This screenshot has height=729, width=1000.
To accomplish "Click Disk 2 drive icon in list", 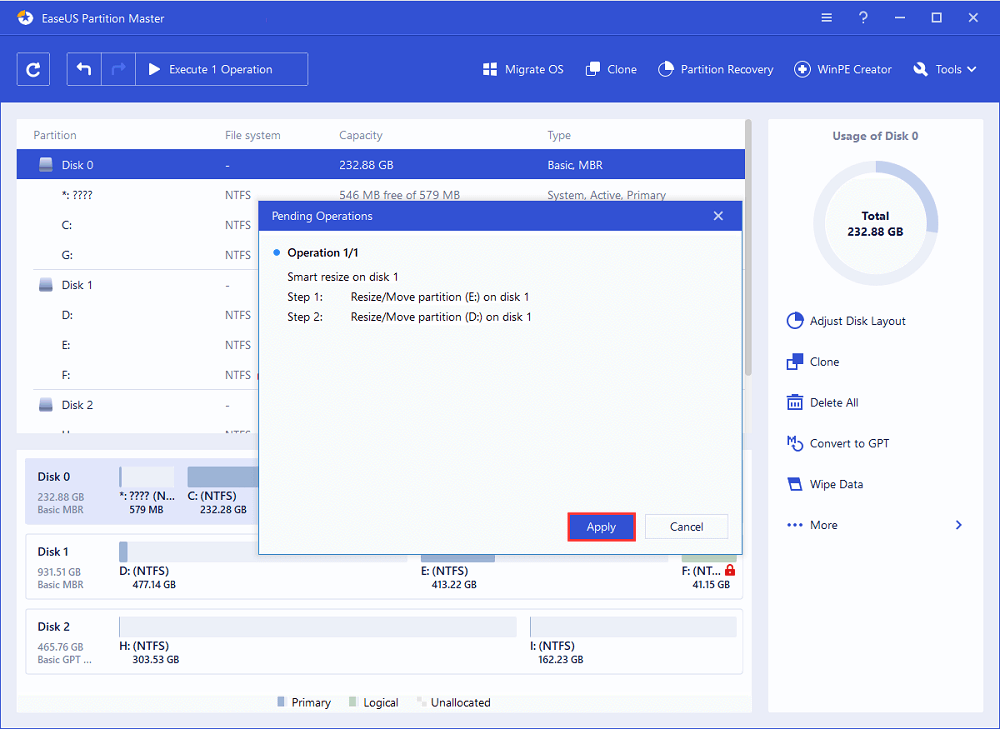I will click(x=46, y=404).
